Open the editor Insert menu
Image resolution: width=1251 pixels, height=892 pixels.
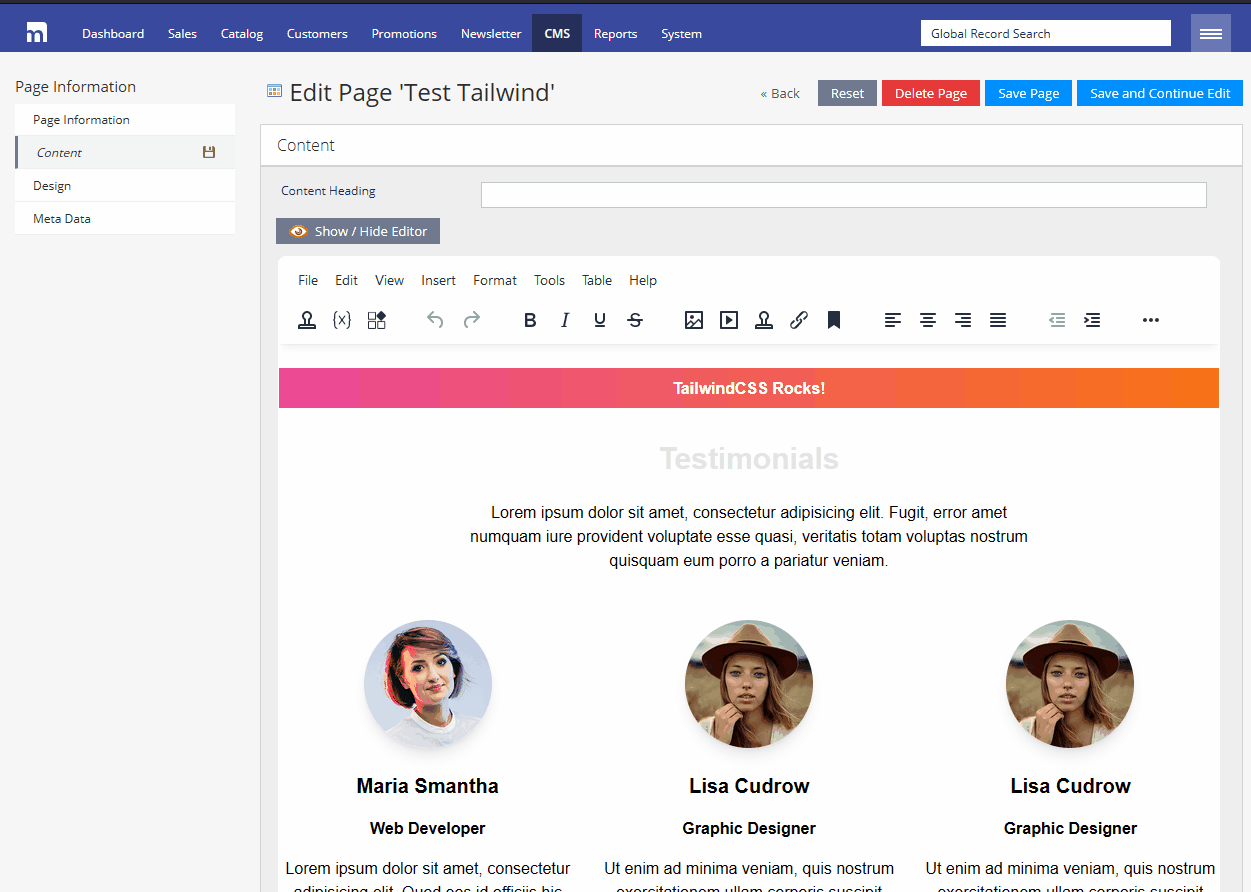tap(438, 280)
